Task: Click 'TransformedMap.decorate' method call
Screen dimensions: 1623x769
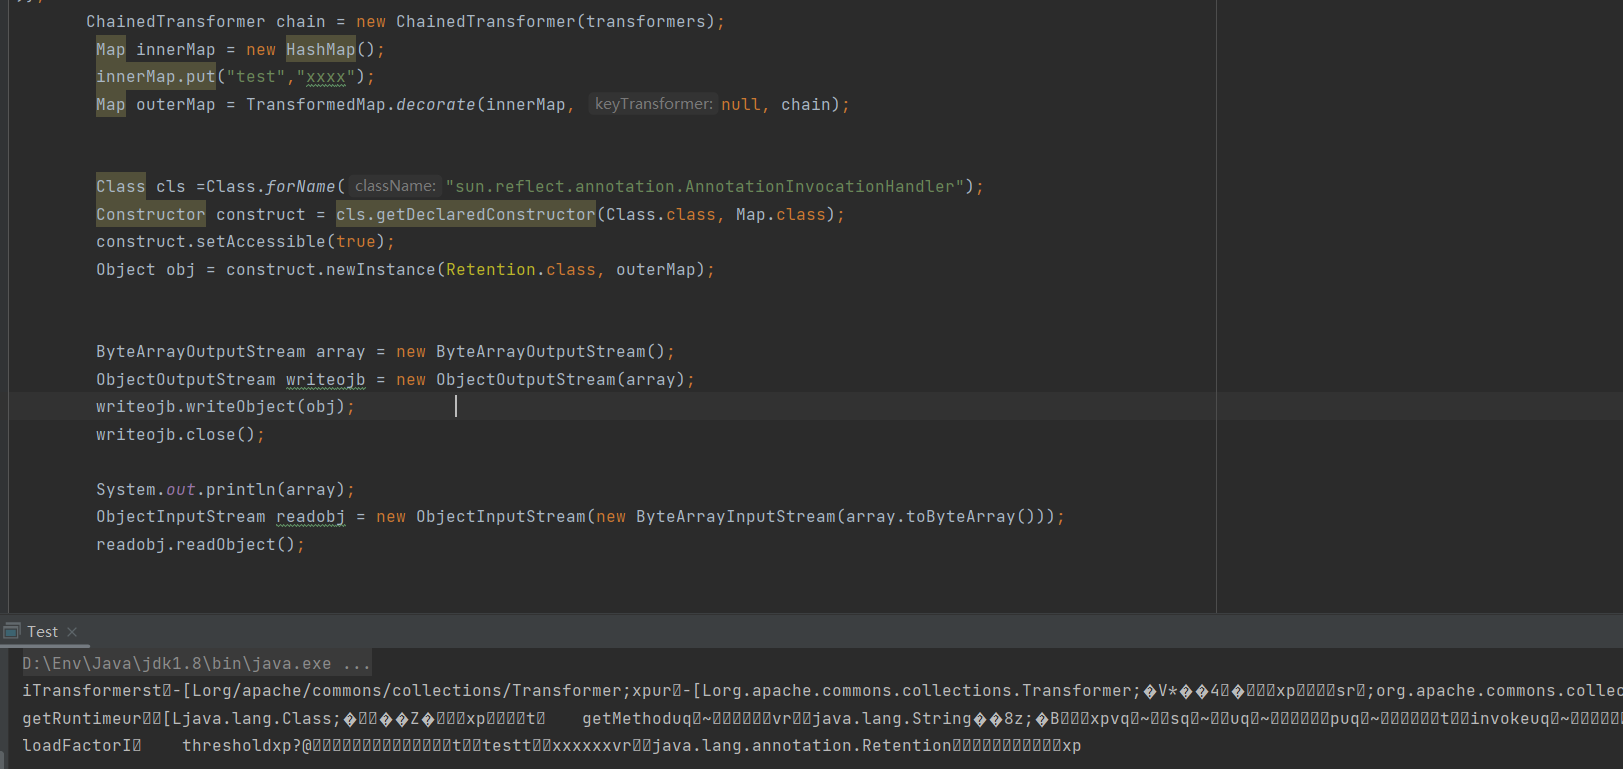Action: click(361, 104)
